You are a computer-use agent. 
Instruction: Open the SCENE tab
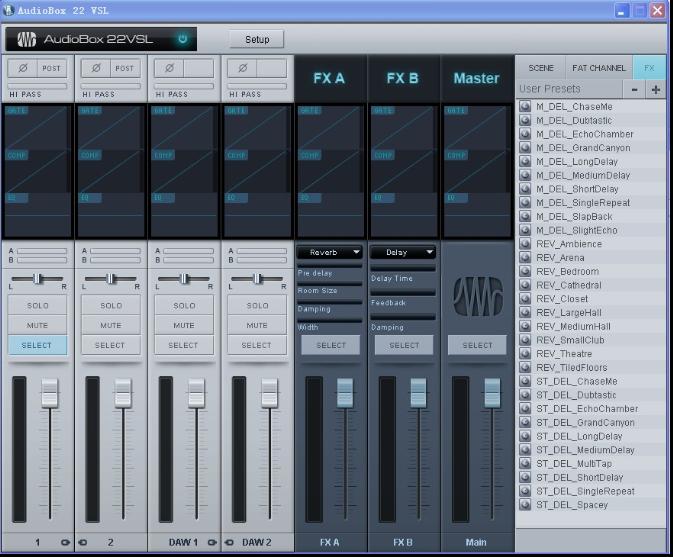click(x=541, y=68)
